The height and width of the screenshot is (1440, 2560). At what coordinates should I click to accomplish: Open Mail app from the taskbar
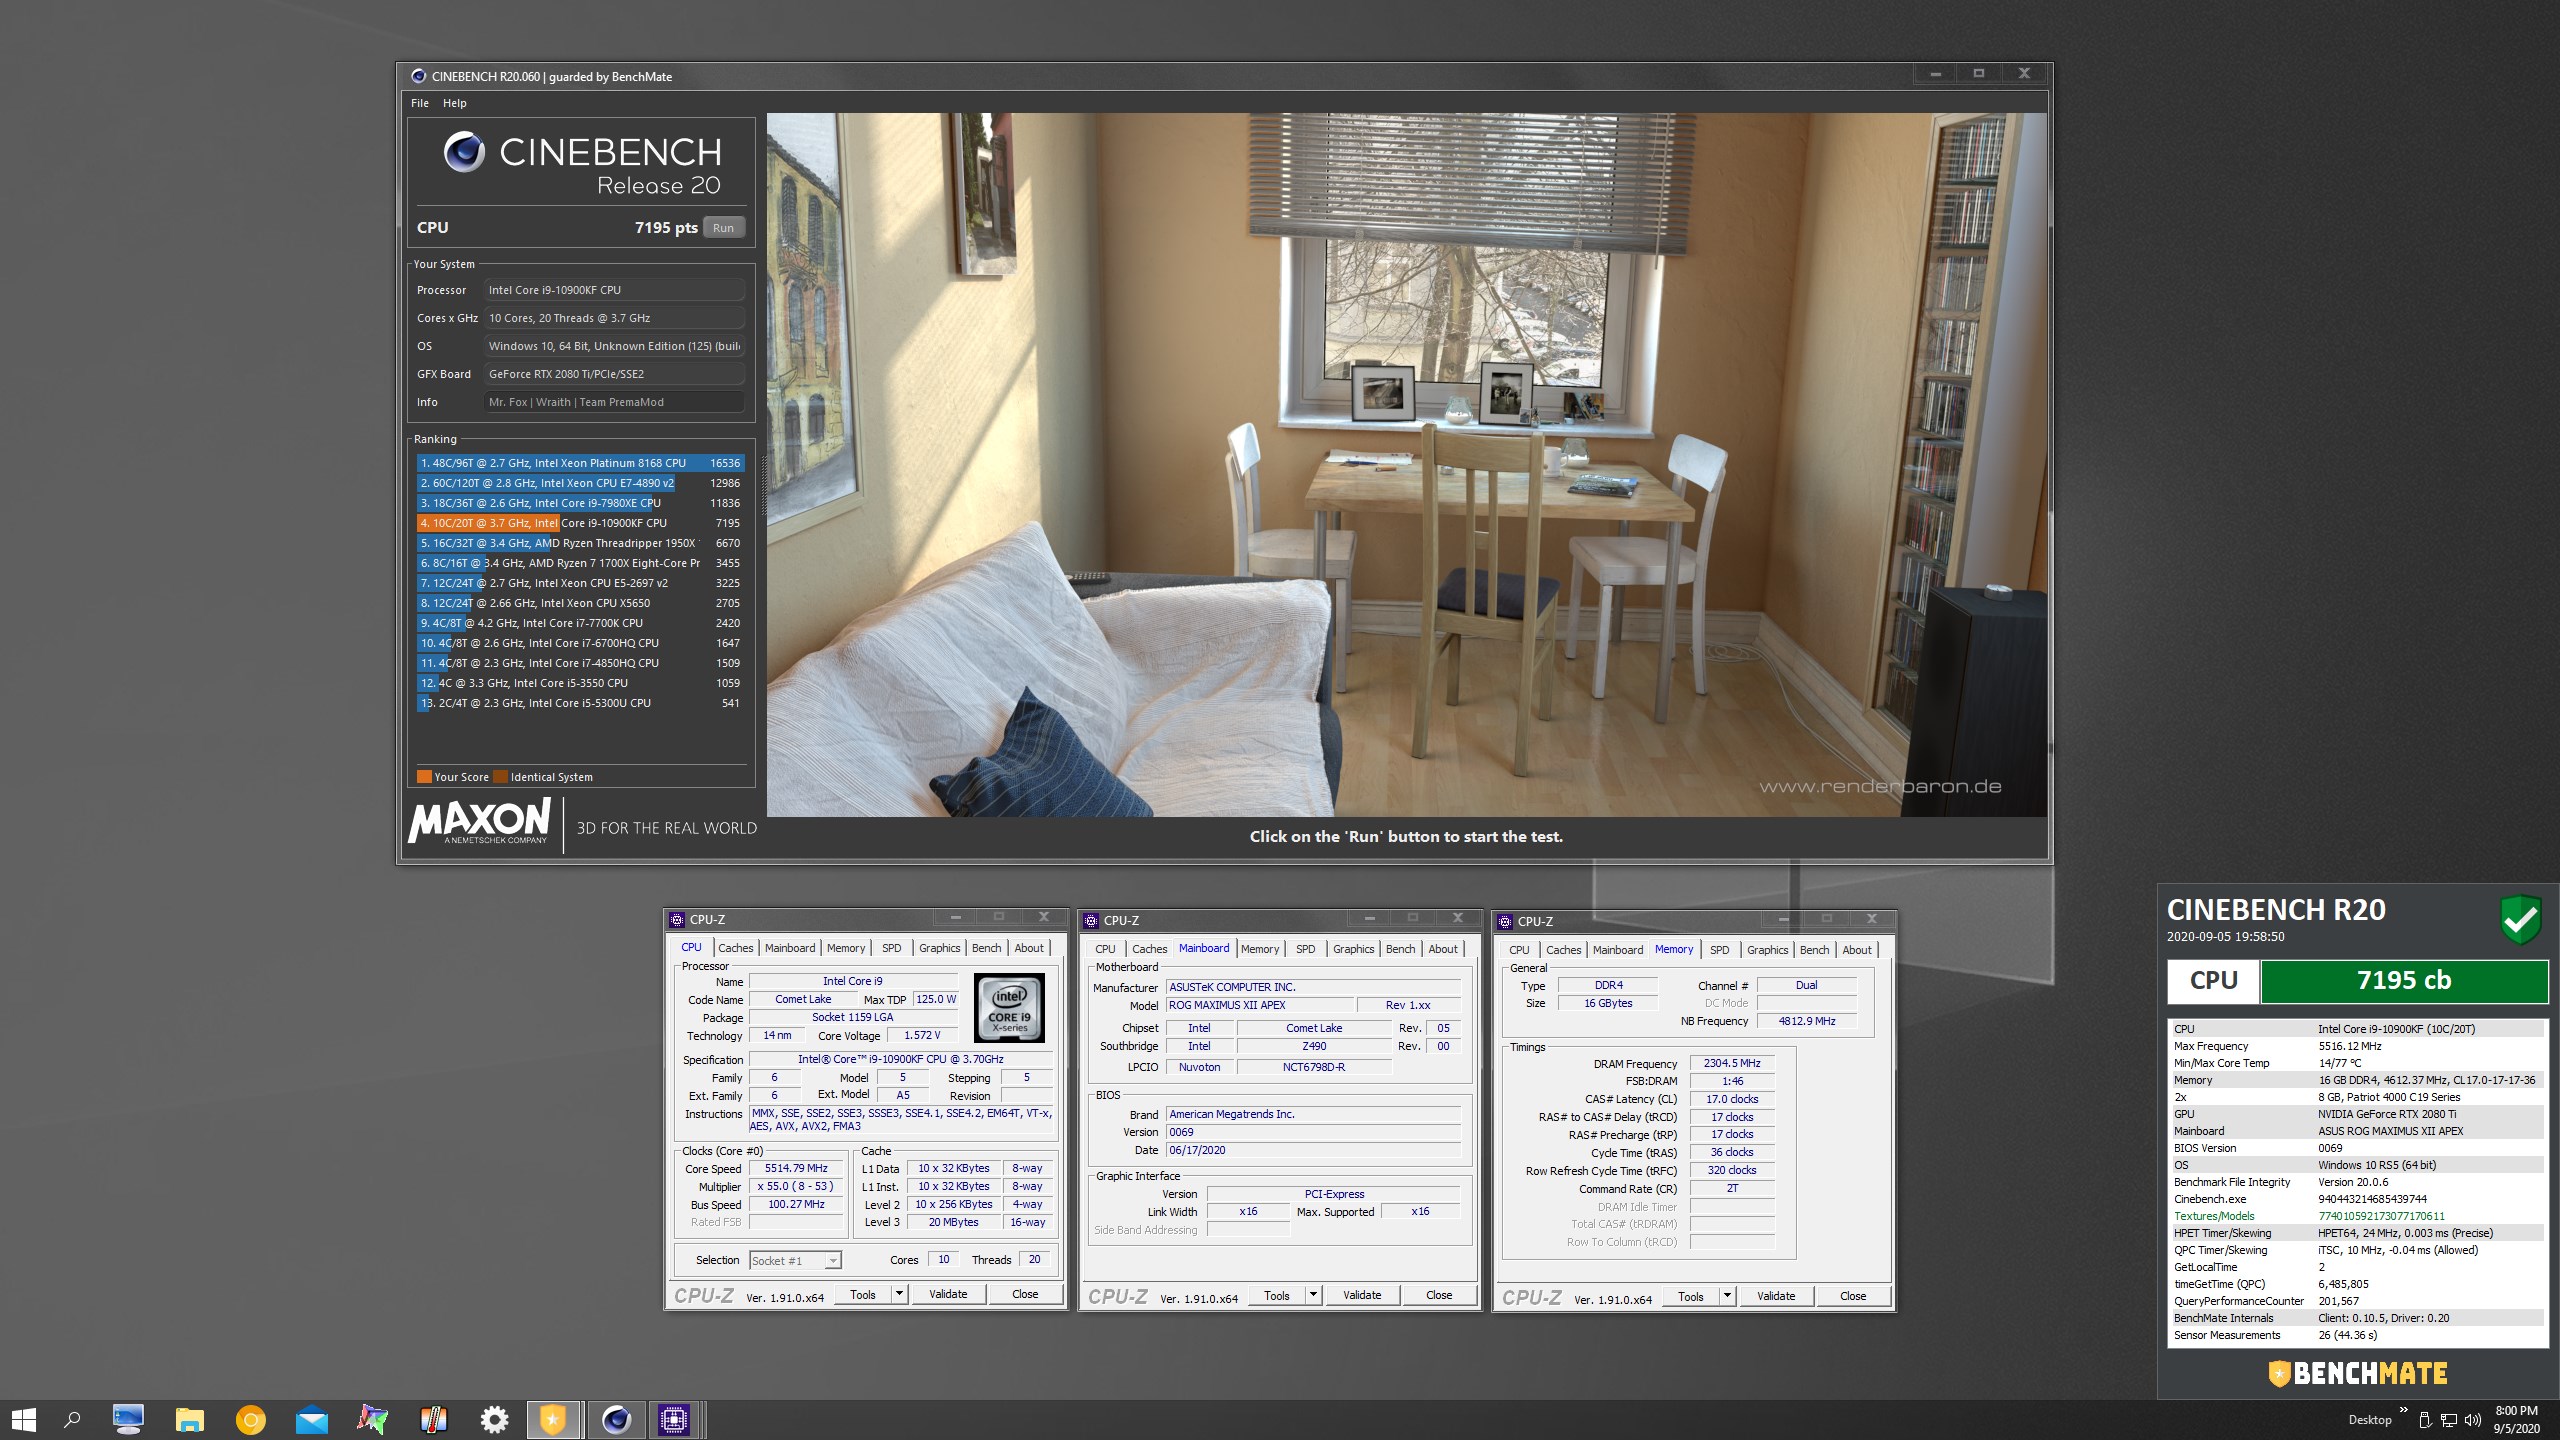coord(311,1419)
